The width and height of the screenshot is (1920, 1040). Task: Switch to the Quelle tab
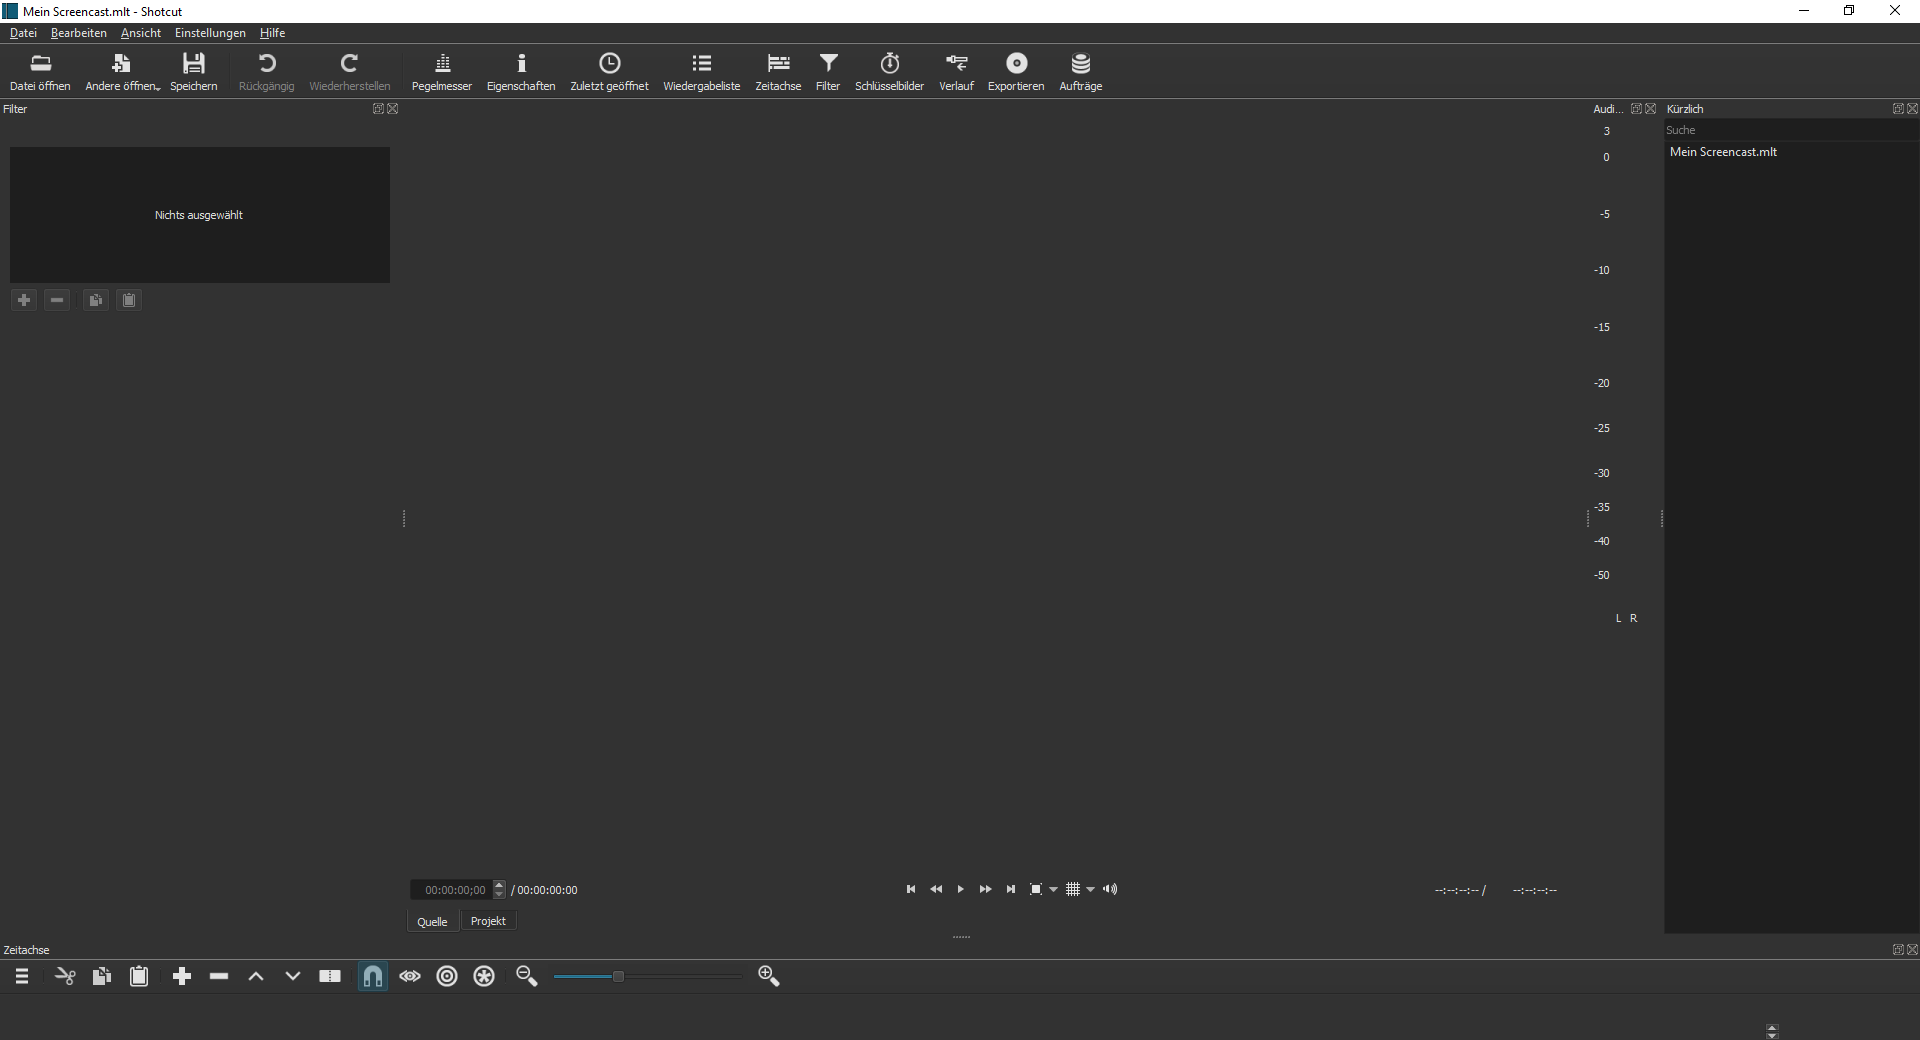click(x=432, y=921)
